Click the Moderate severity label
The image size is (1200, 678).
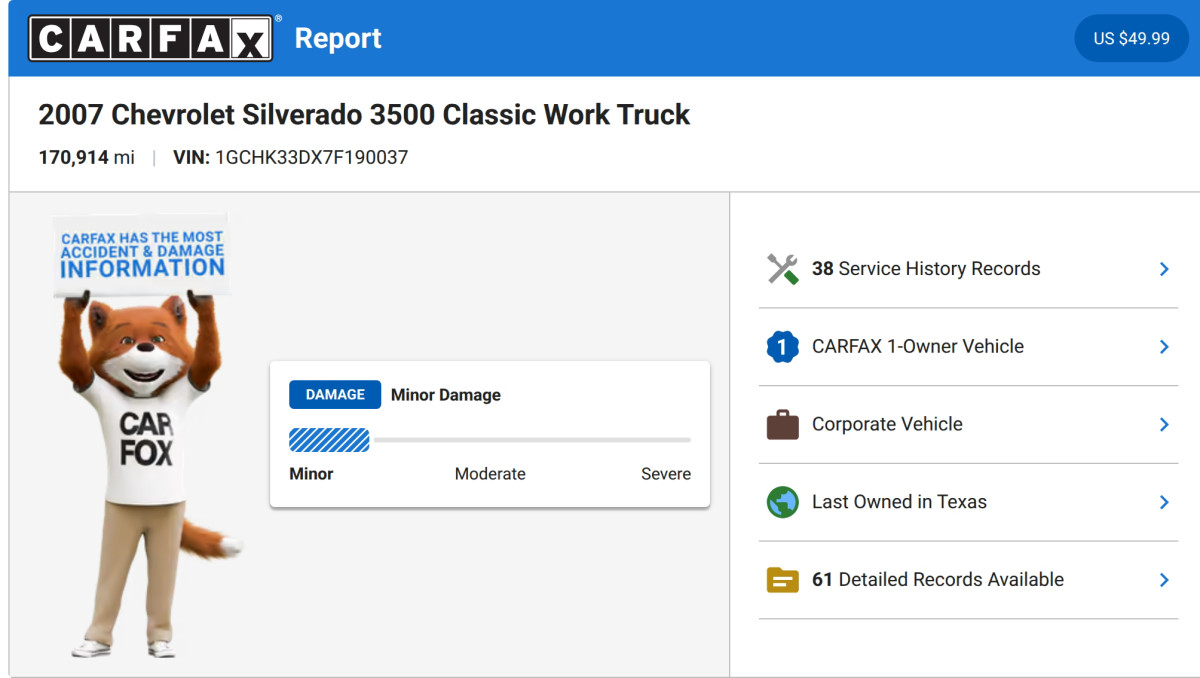[x=490, y=474]
